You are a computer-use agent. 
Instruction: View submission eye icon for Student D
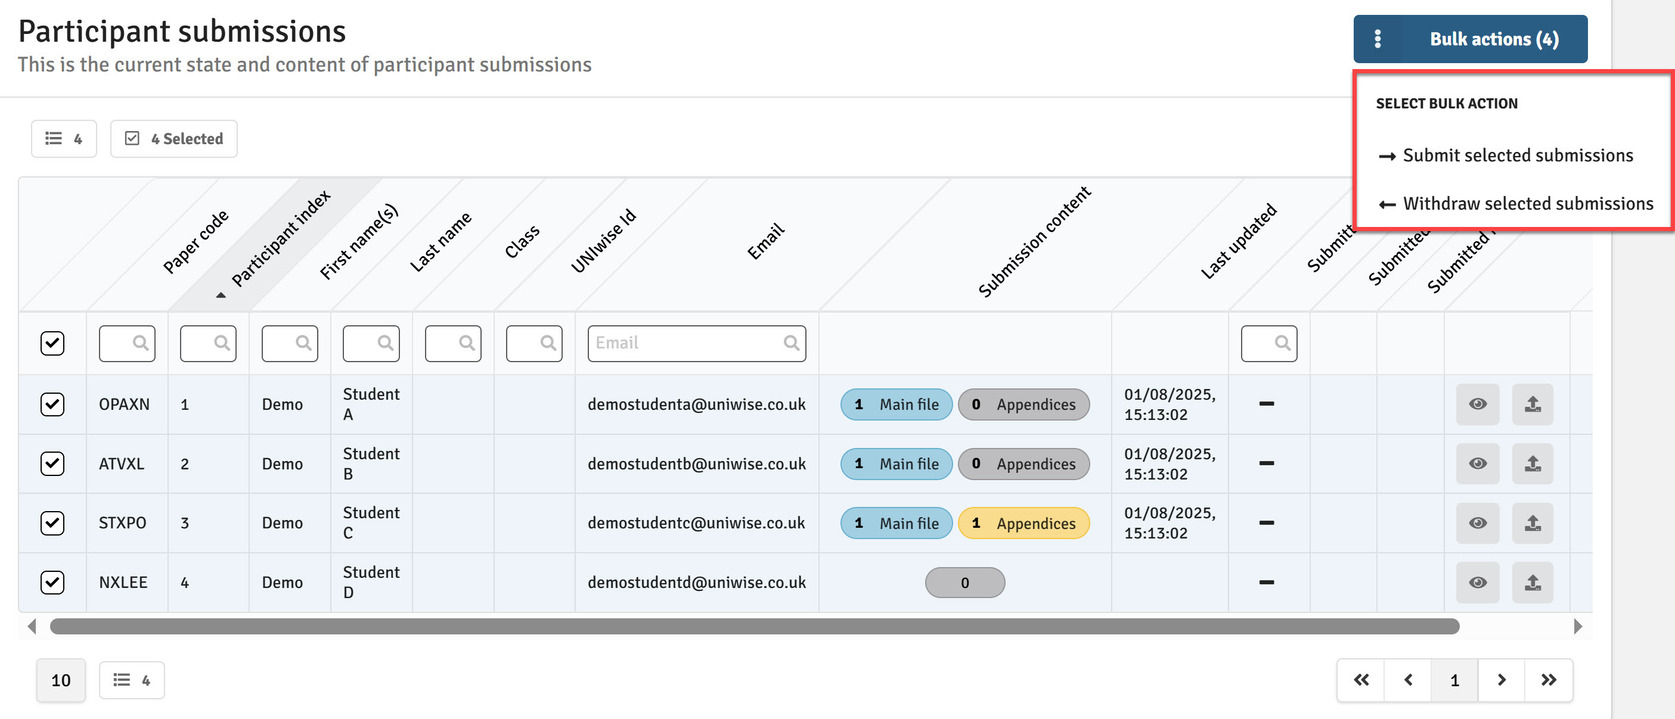[1478, 582]
